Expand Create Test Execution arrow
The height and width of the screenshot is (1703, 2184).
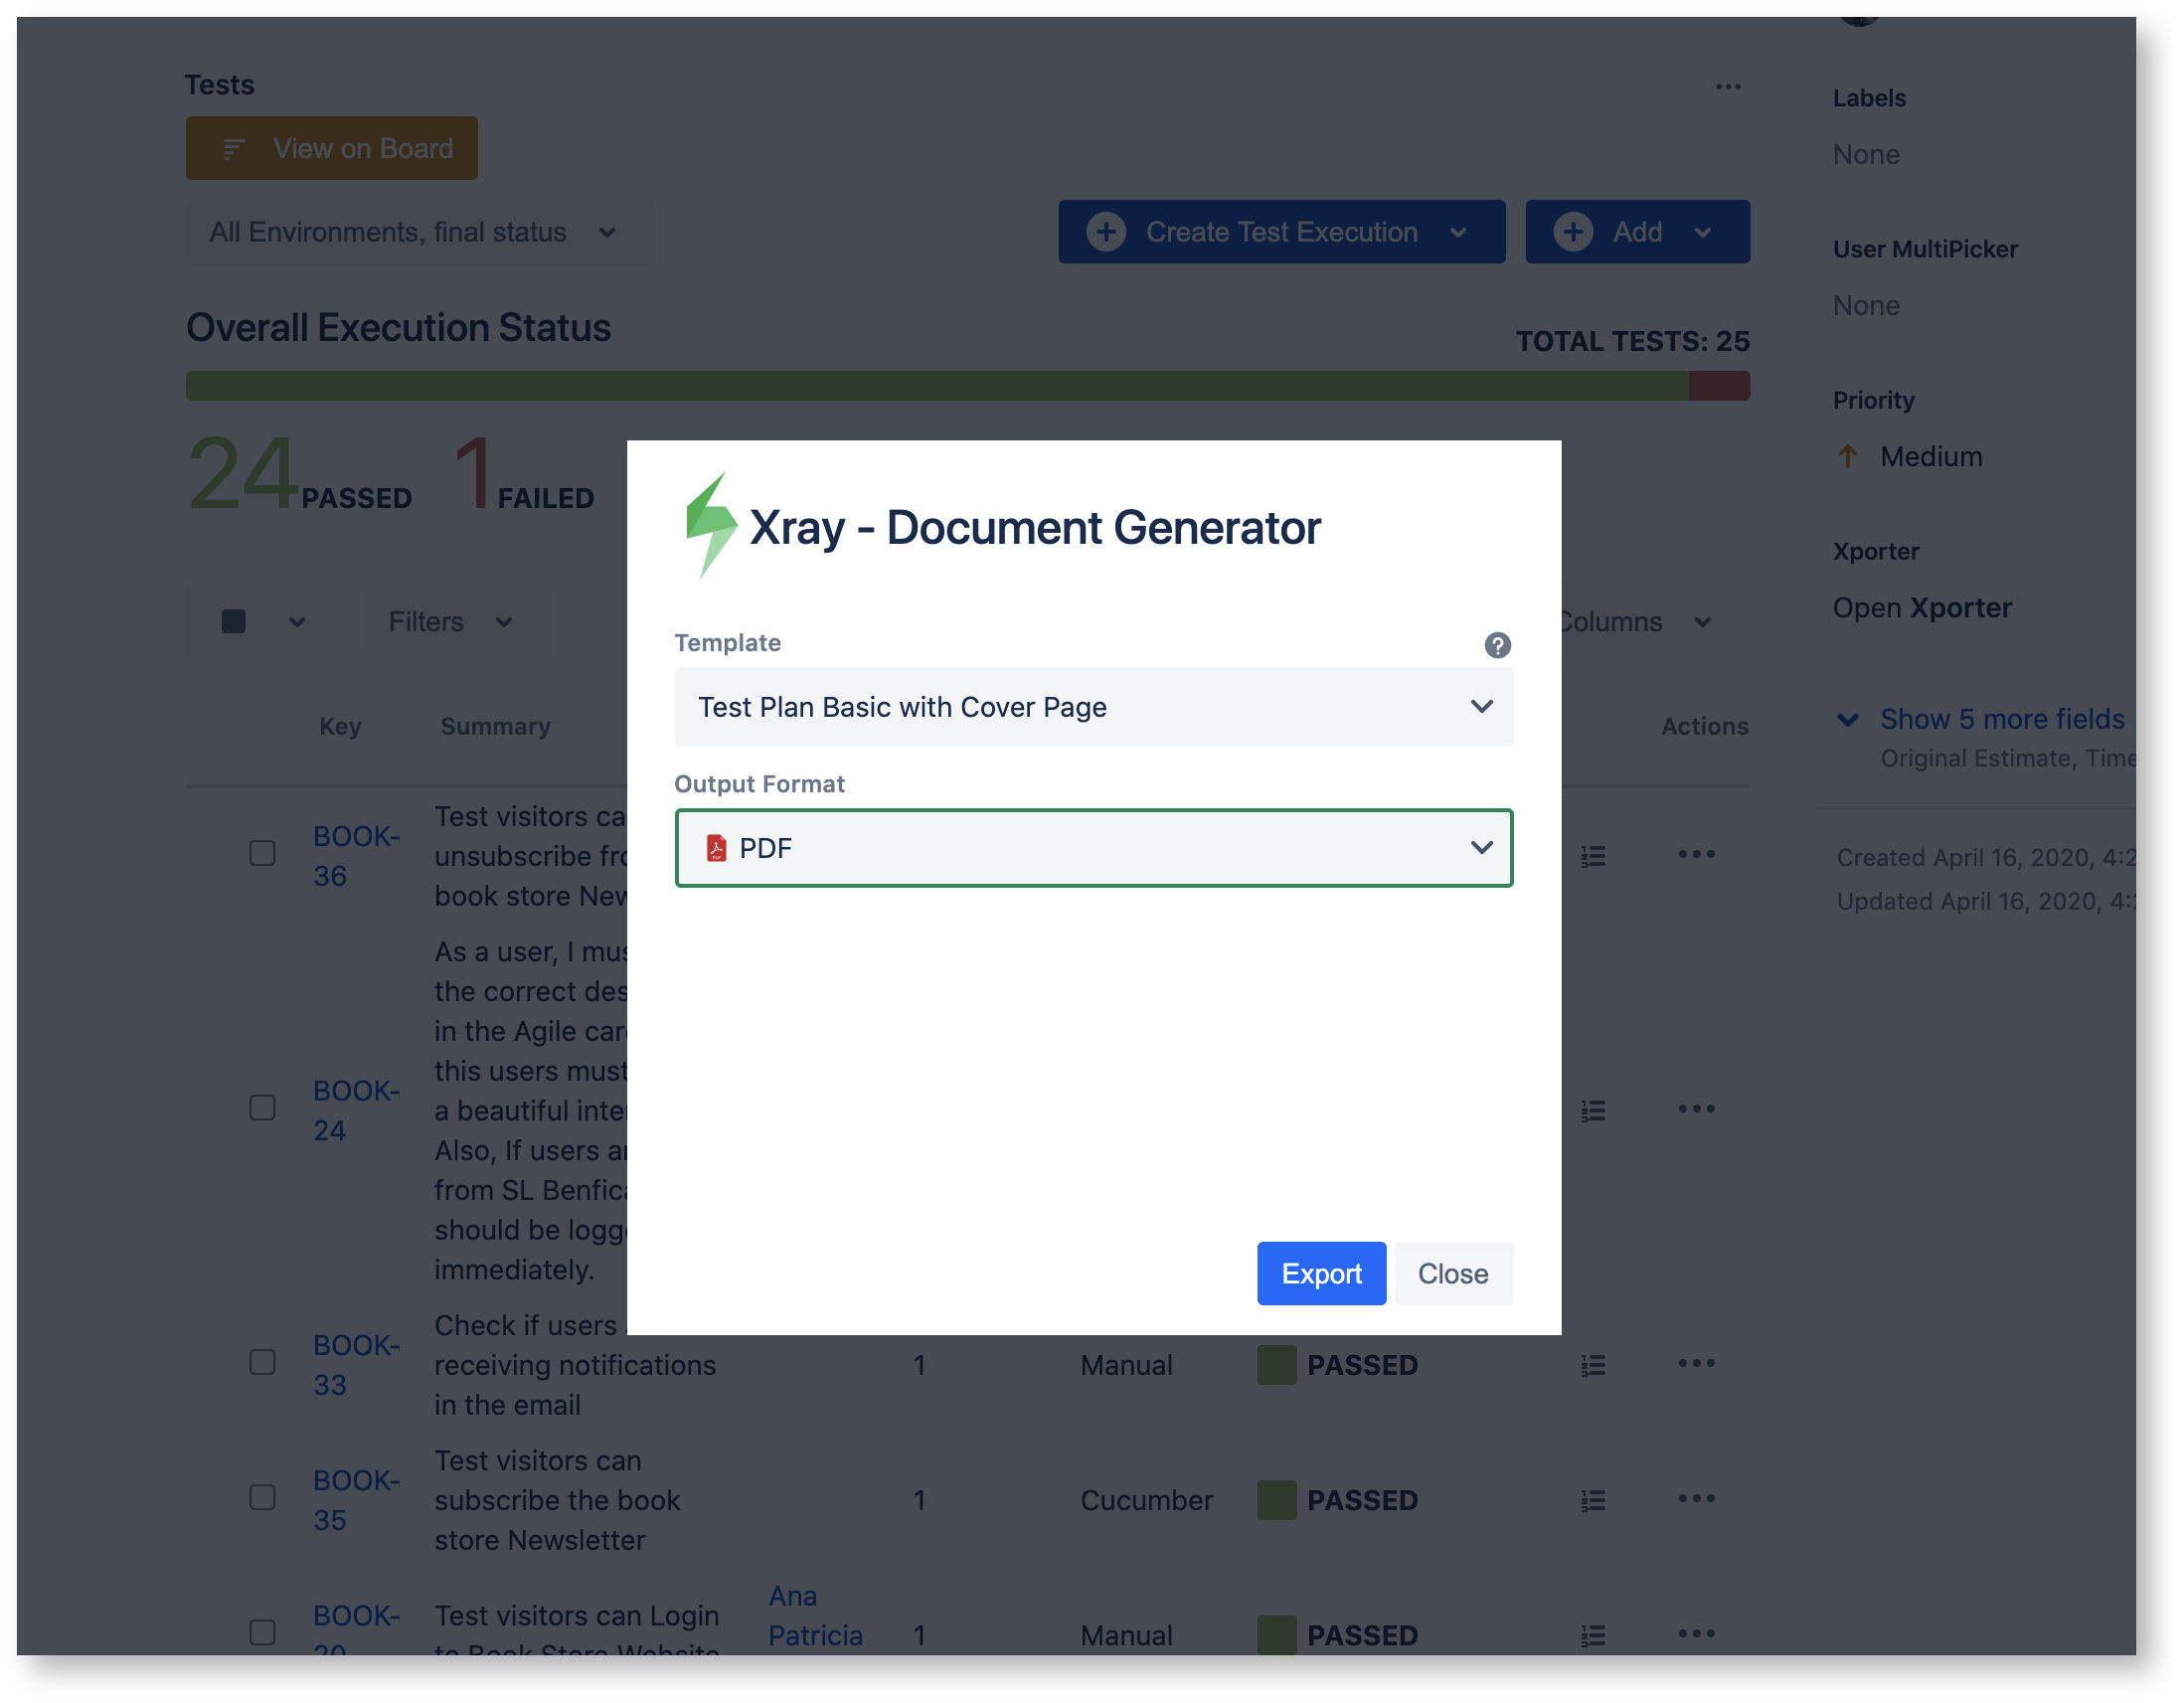1458,232
